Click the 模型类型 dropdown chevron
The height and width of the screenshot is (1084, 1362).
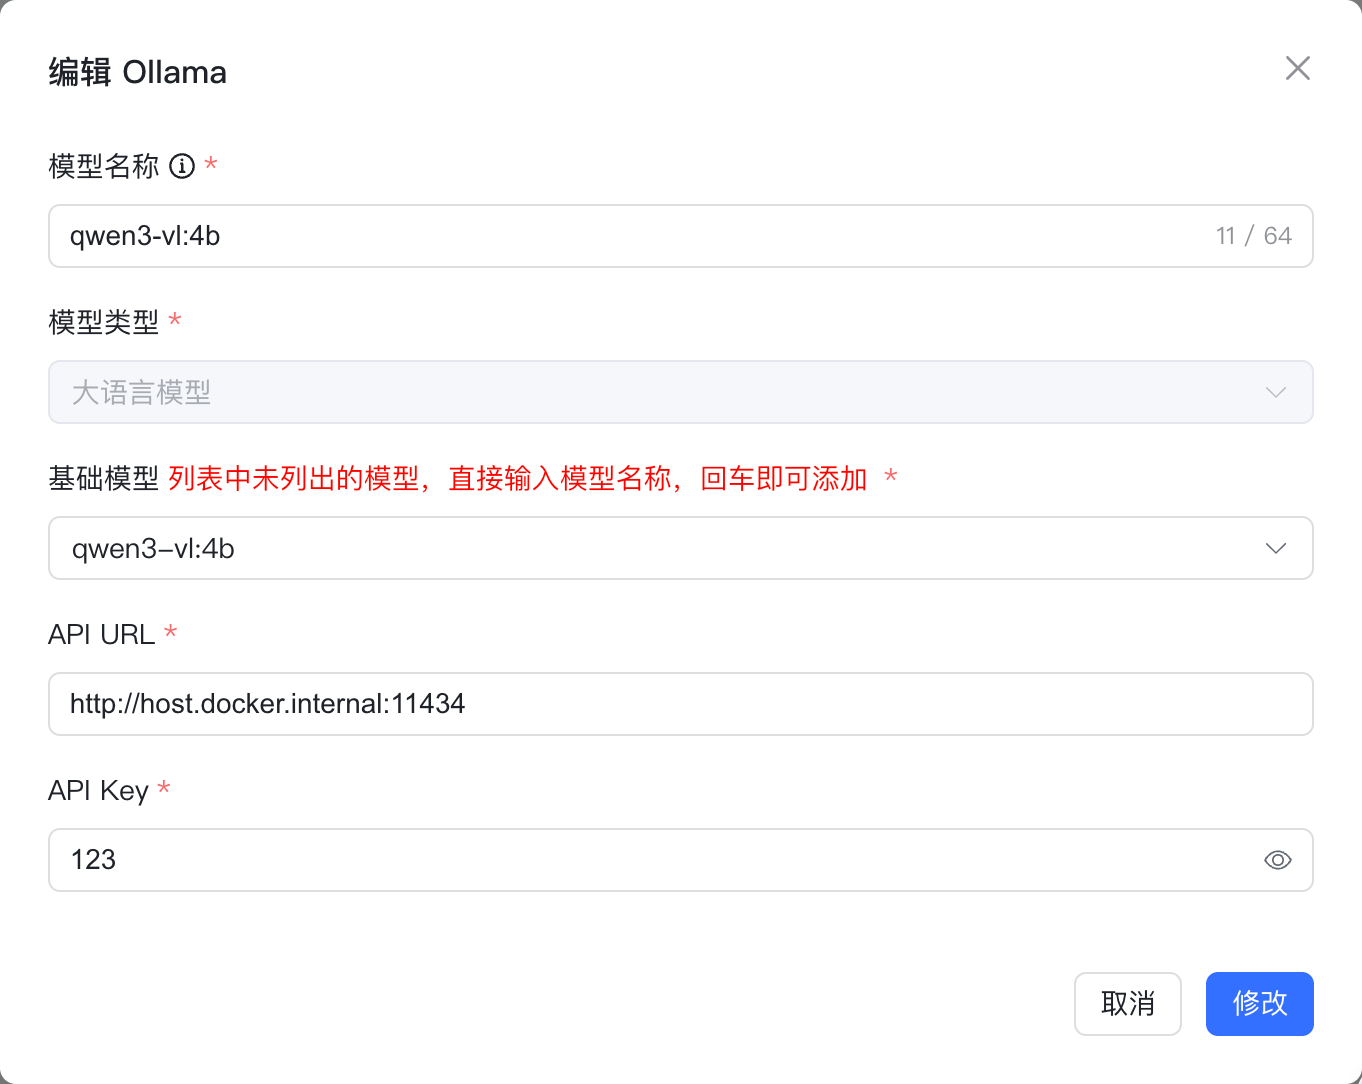[x=1275, y=392]
